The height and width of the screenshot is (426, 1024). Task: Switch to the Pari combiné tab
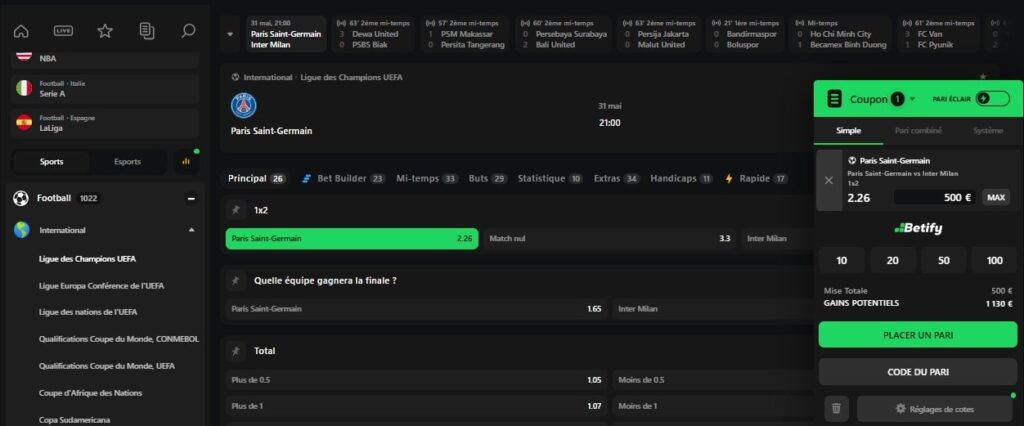(917, 130)
